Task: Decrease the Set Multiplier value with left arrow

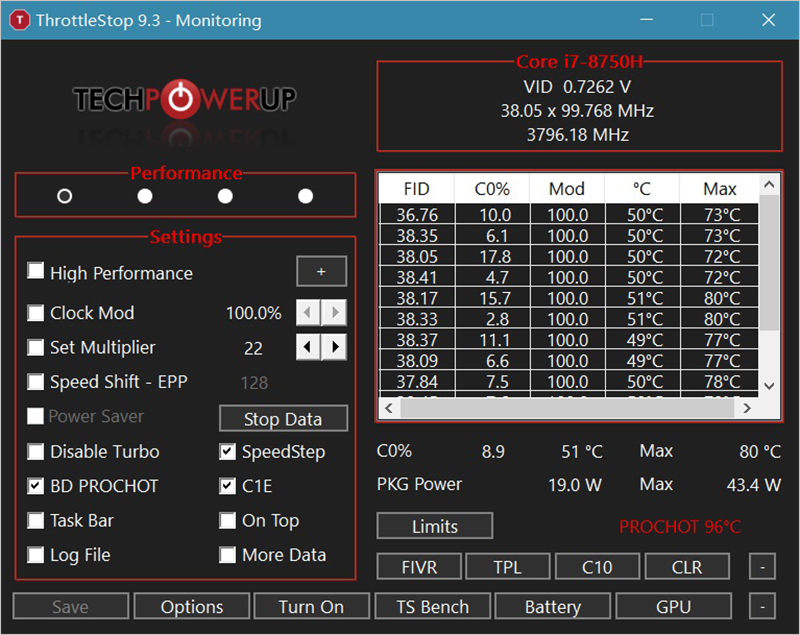Action: pyautogui.click(x=309, y=347)
